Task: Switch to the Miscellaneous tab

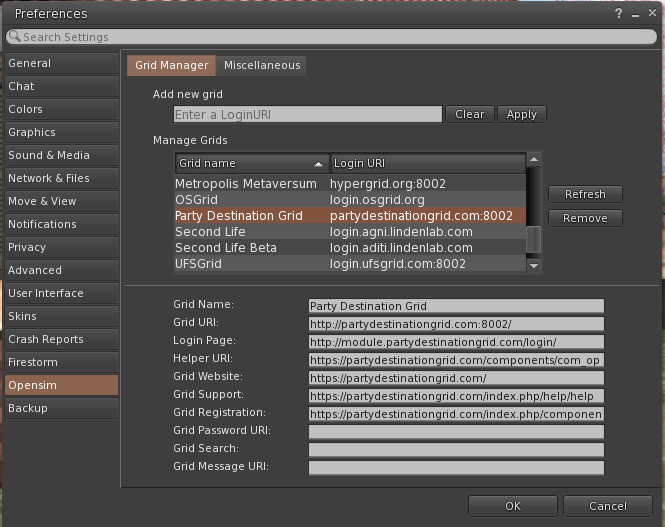Action: (x=262, y=66)
